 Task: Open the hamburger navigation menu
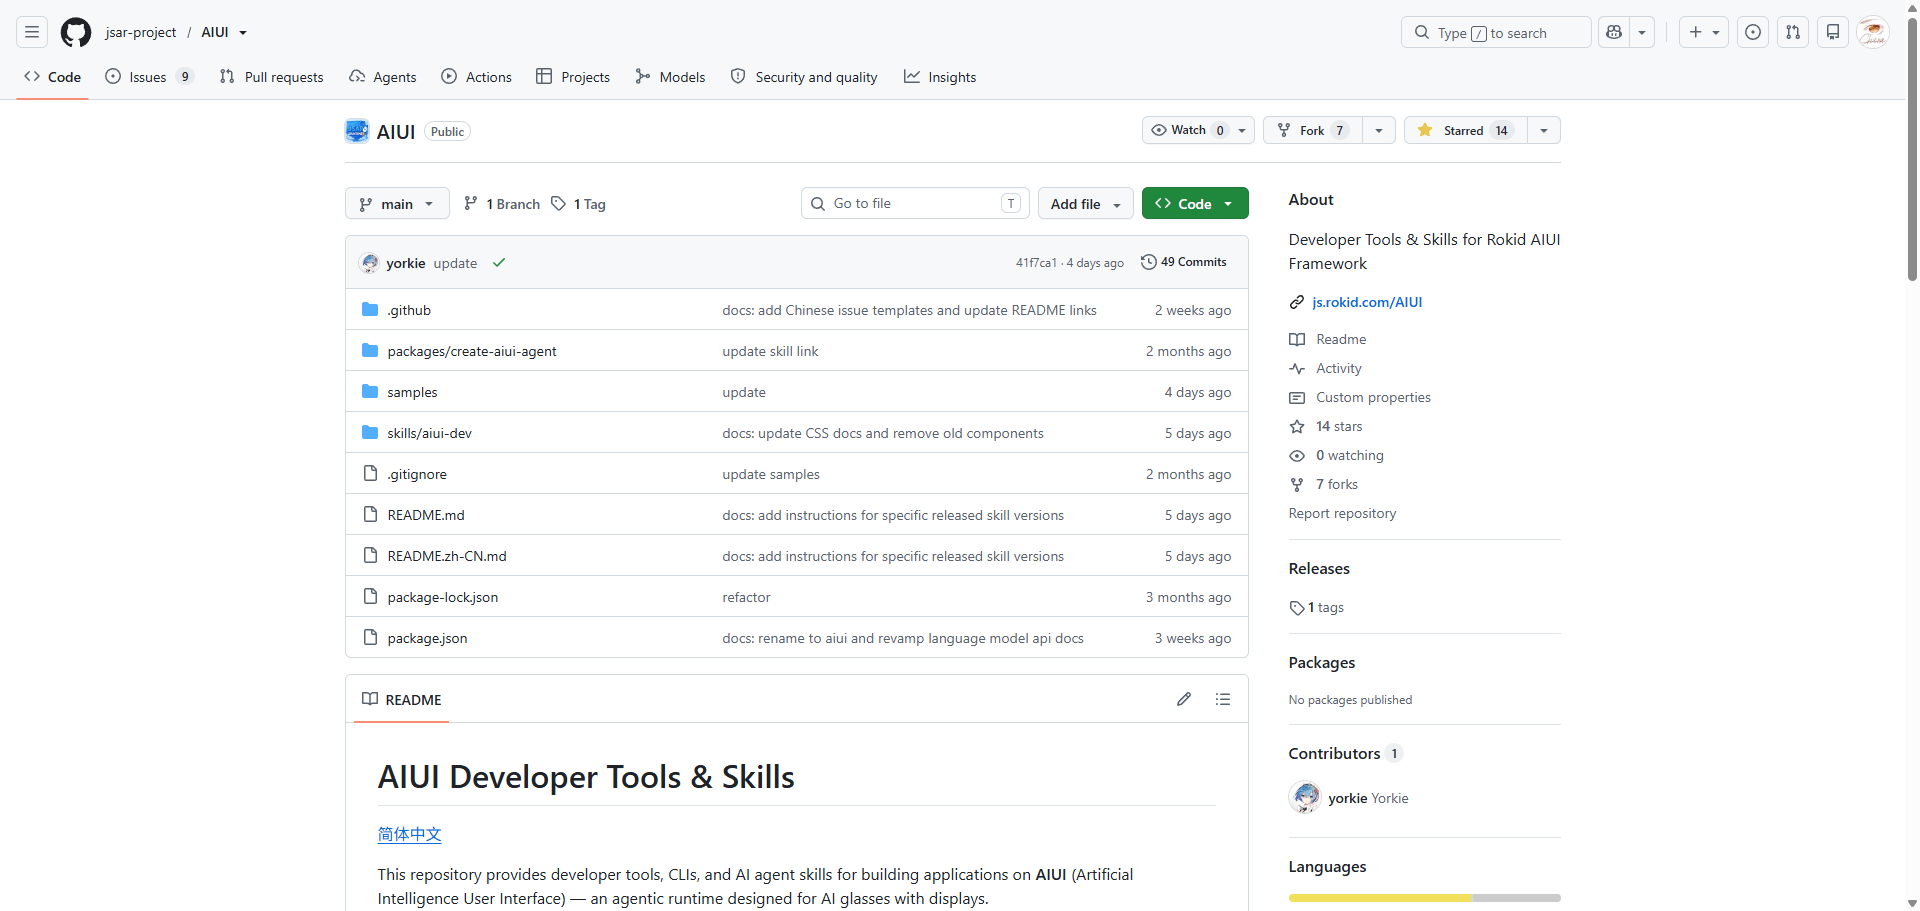[x=32, y=32]
